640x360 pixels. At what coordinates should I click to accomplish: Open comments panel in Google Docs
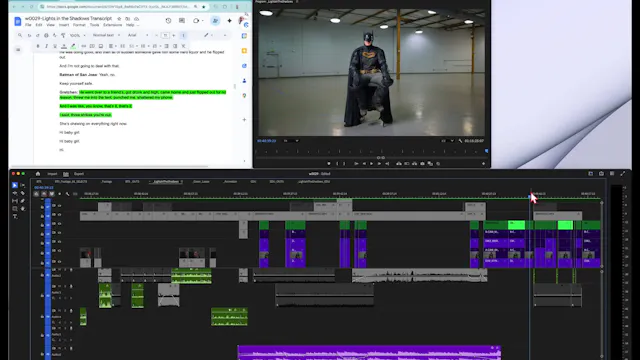[182, 20]
